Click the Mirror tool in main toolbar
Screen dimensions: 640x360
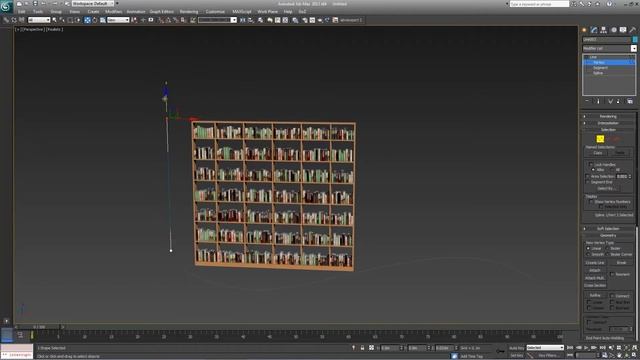coord(243,20)
